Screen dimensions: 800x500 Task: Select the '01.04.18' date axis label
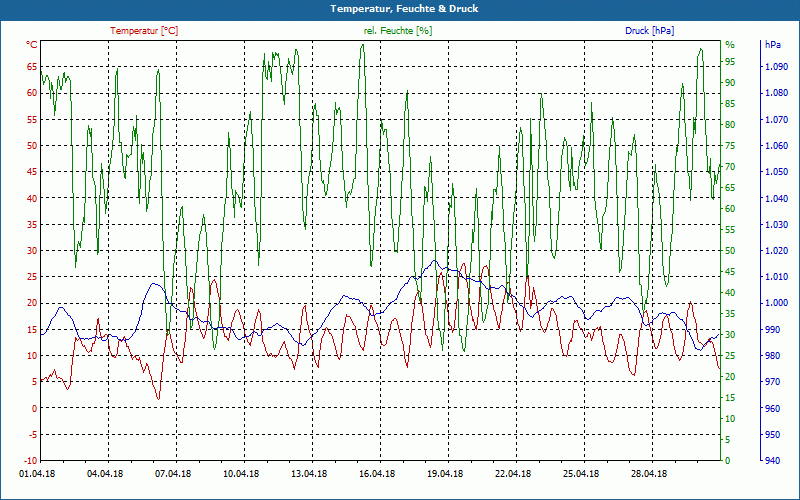pyautogui.click(x=37, y=473)
